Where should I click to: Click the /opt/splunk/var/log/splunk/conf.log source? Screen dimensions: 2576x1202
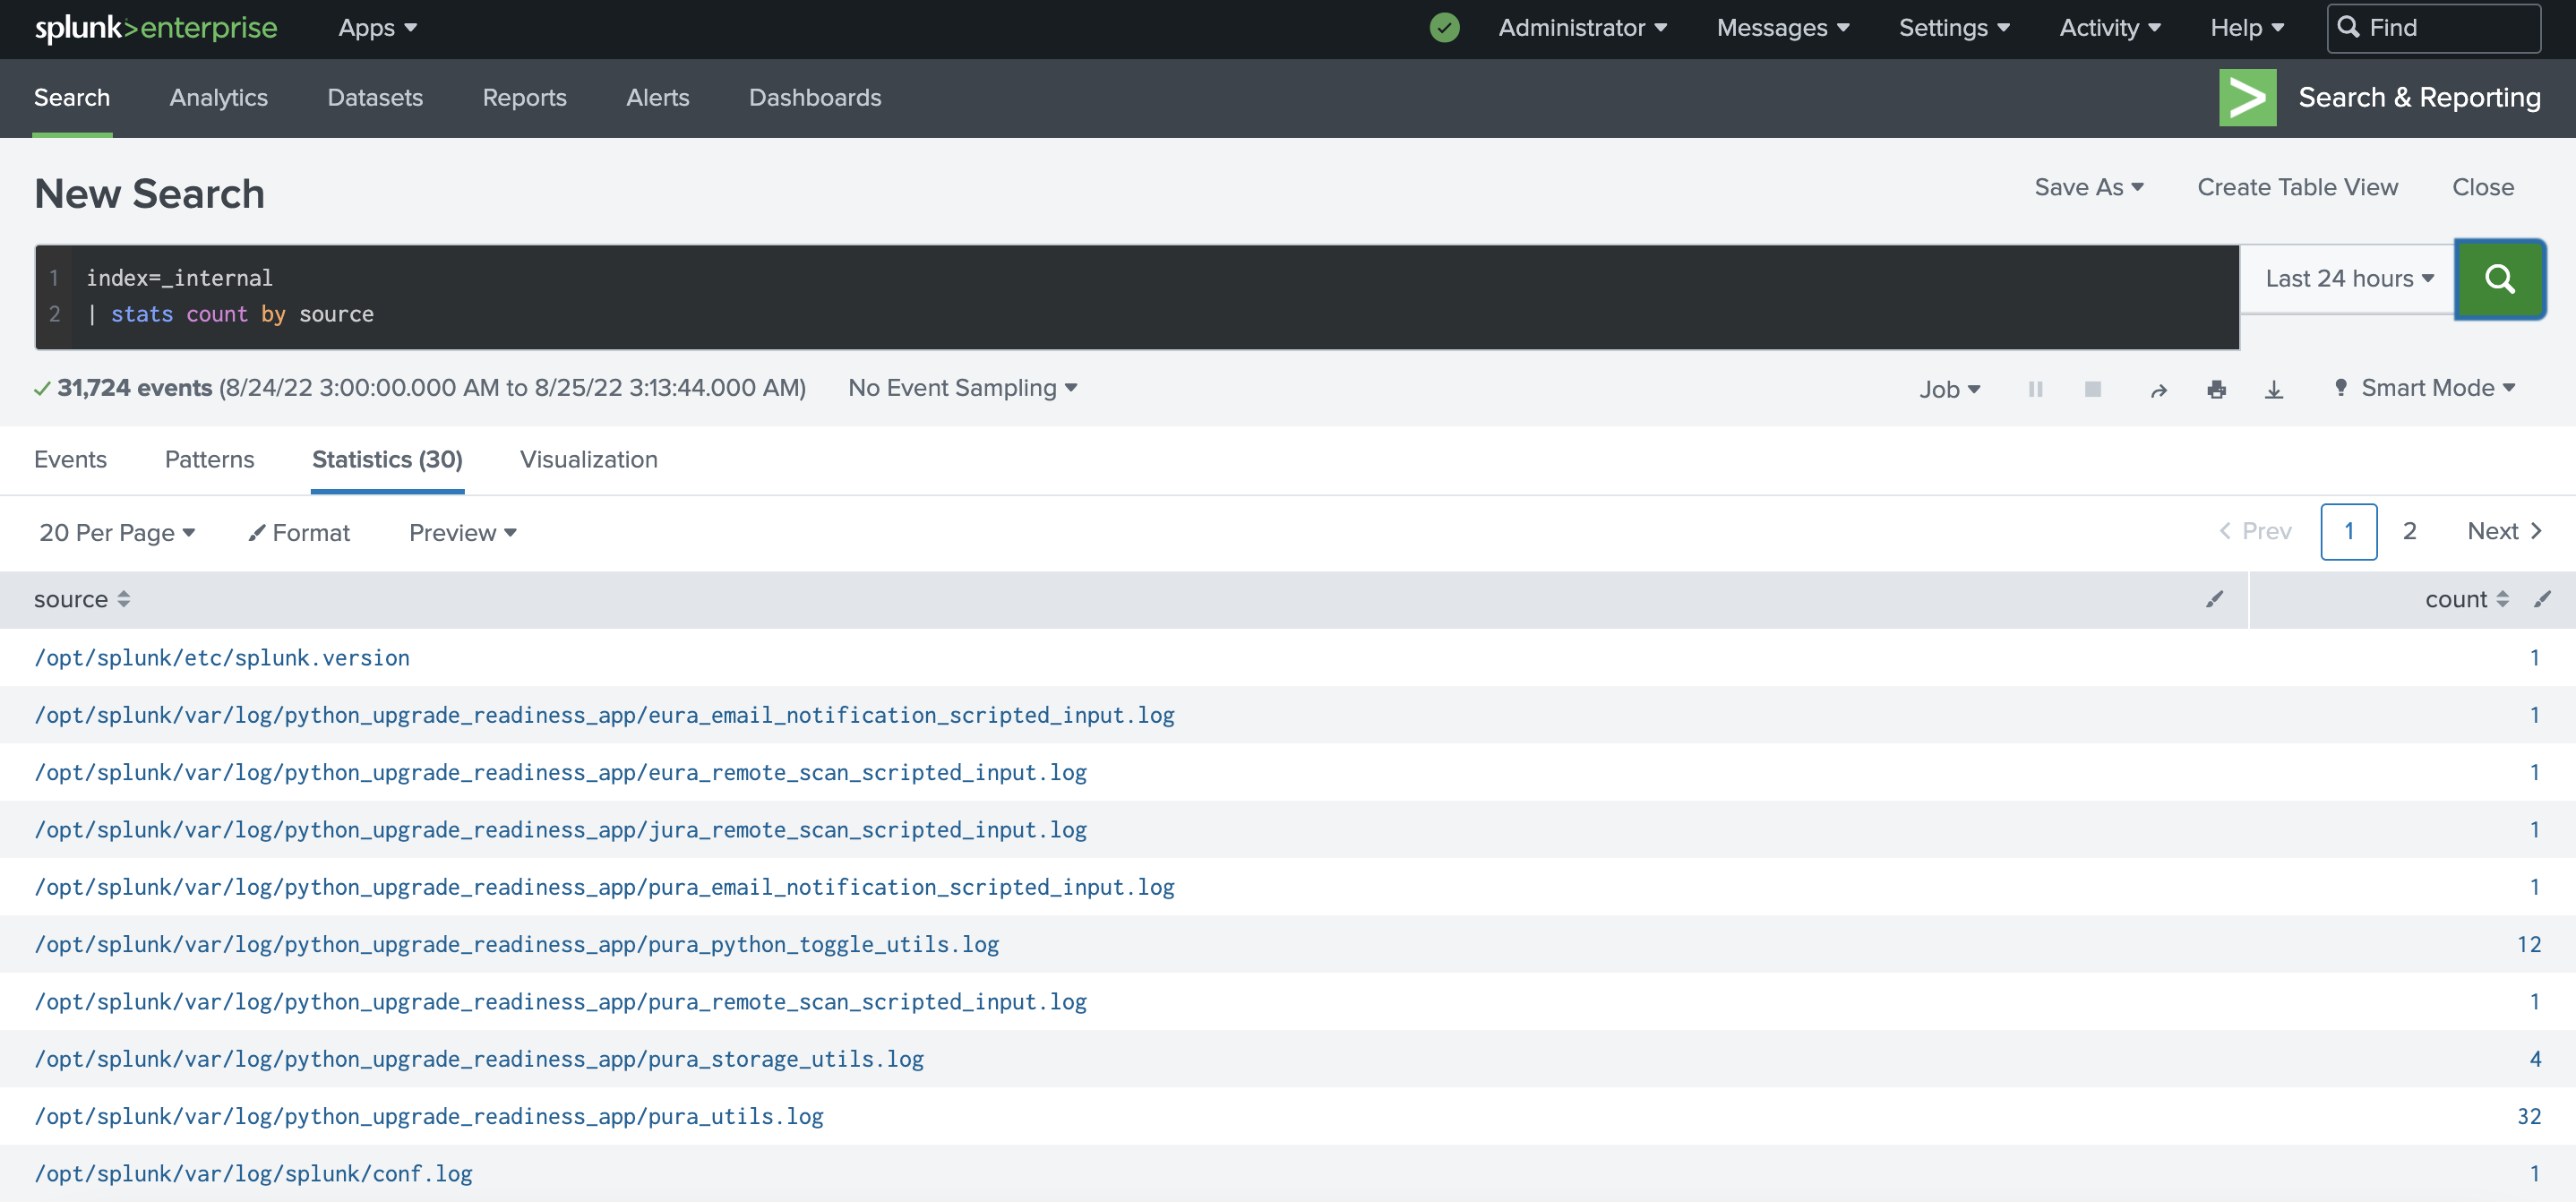pyautogui.click(x=253, y=1173)
